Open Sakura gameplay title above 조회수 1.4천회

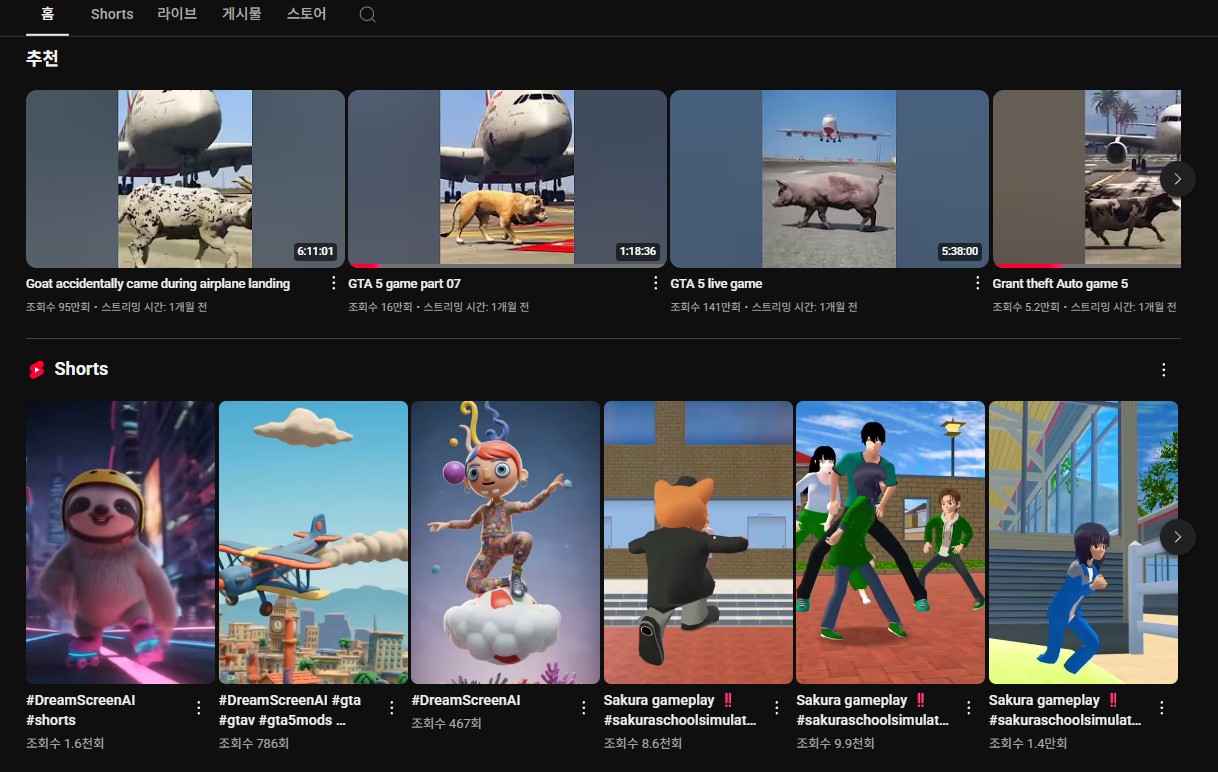pyautogui.click(x=1065, y=710)
